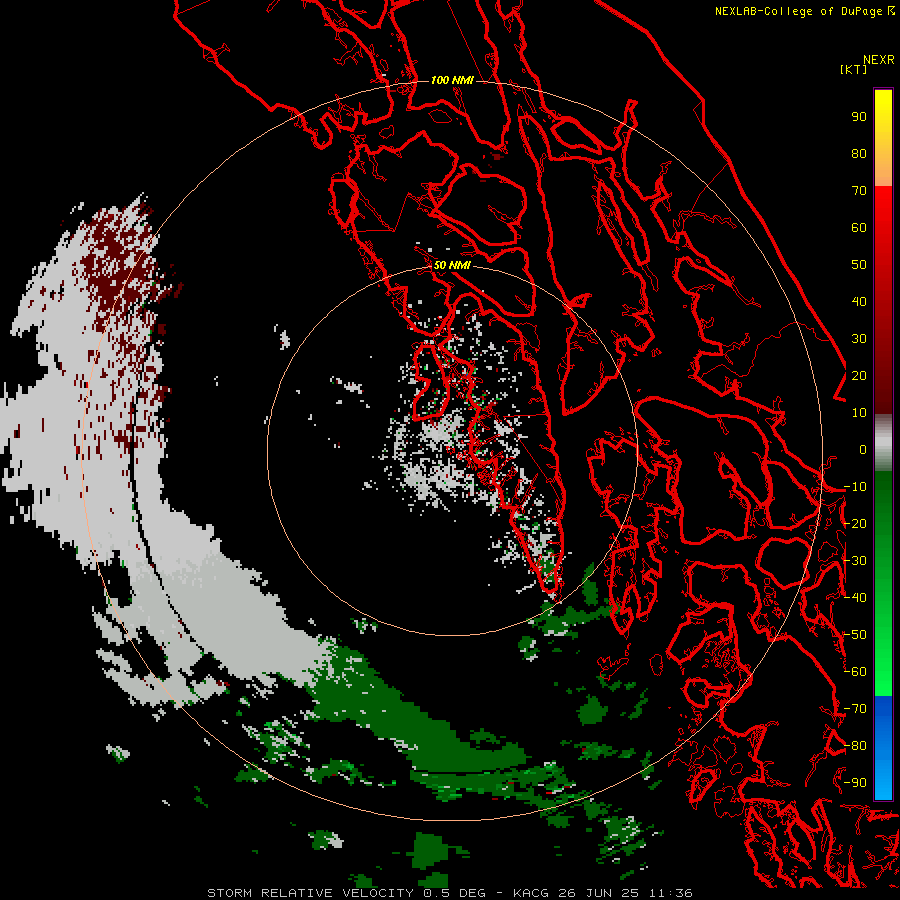This screenshot has height=900, width=900.
Task: Click the positive 80 value on the velocity scale
Action: pyautogui.click(x=859, y=154)
